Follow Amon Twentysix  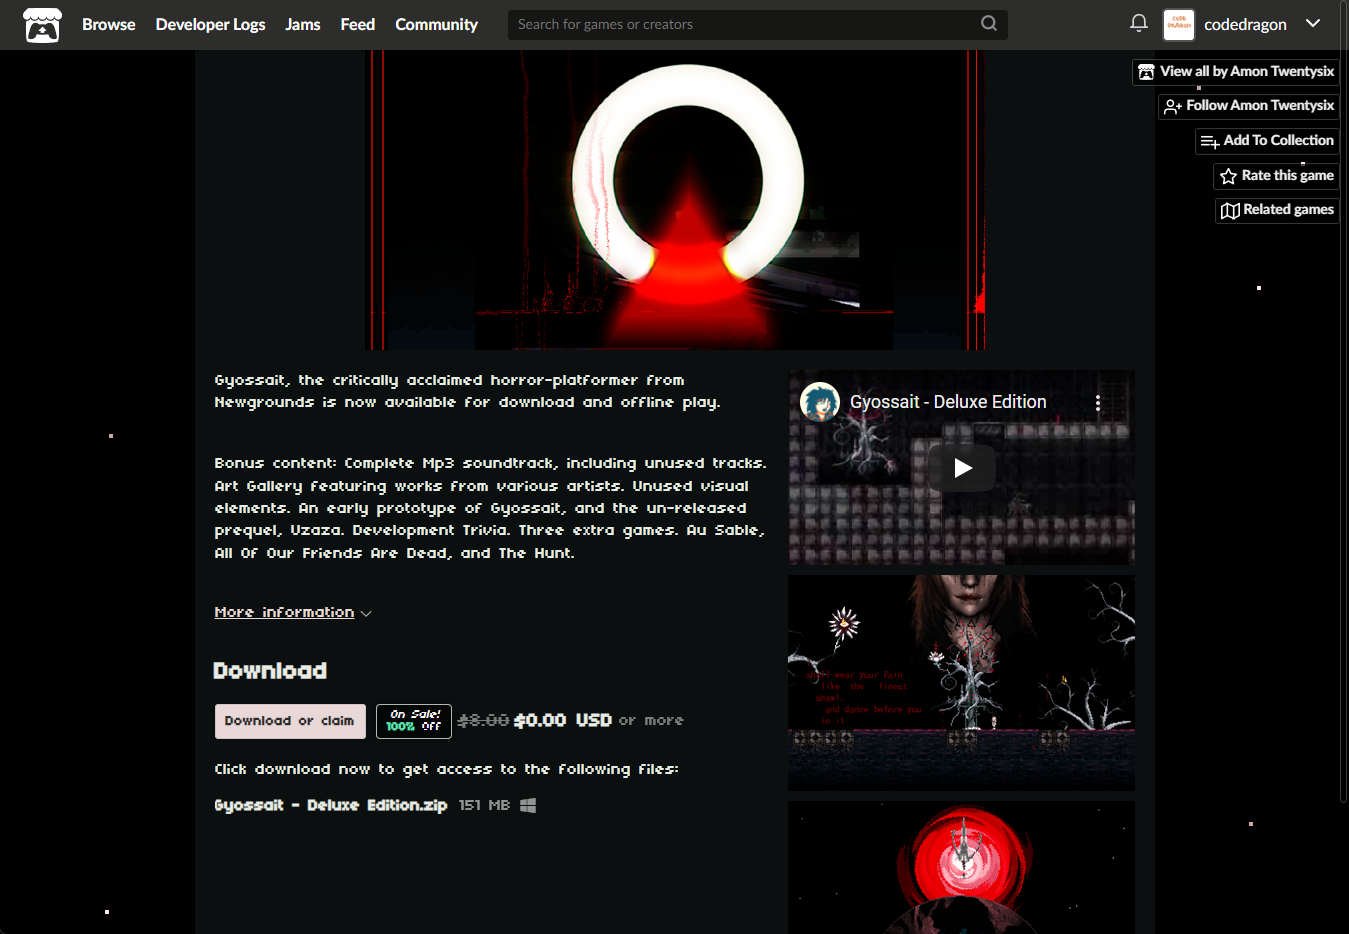click(x=1249, y=106)
